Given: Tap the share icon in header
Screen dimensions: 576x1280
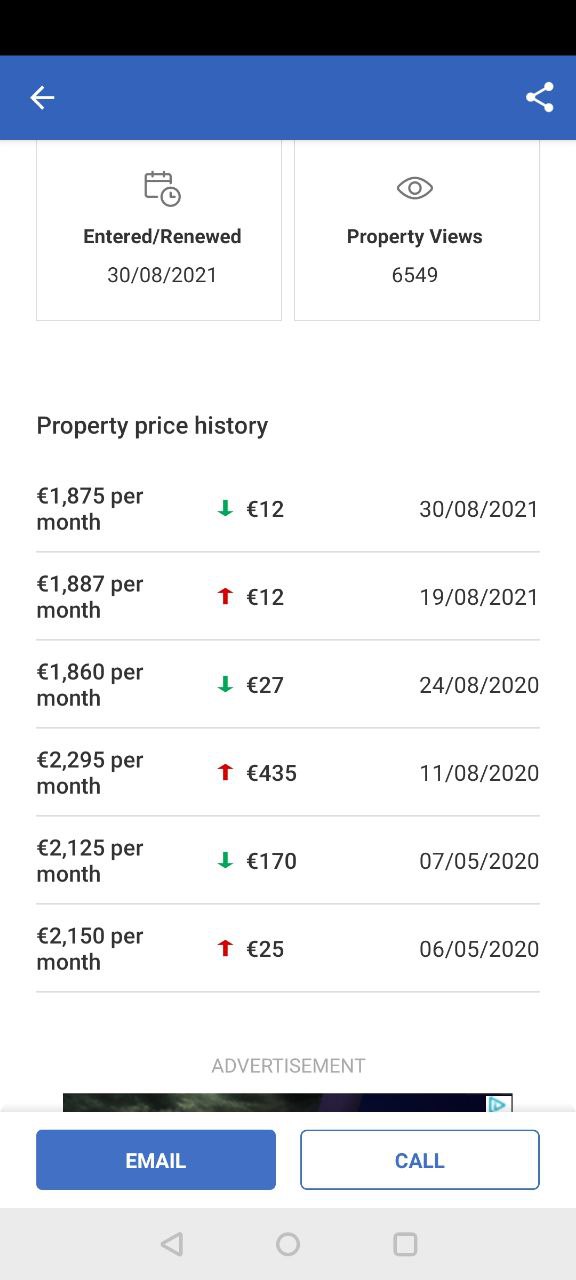Looking at the screenshot, I should click(x=540, y=97).
